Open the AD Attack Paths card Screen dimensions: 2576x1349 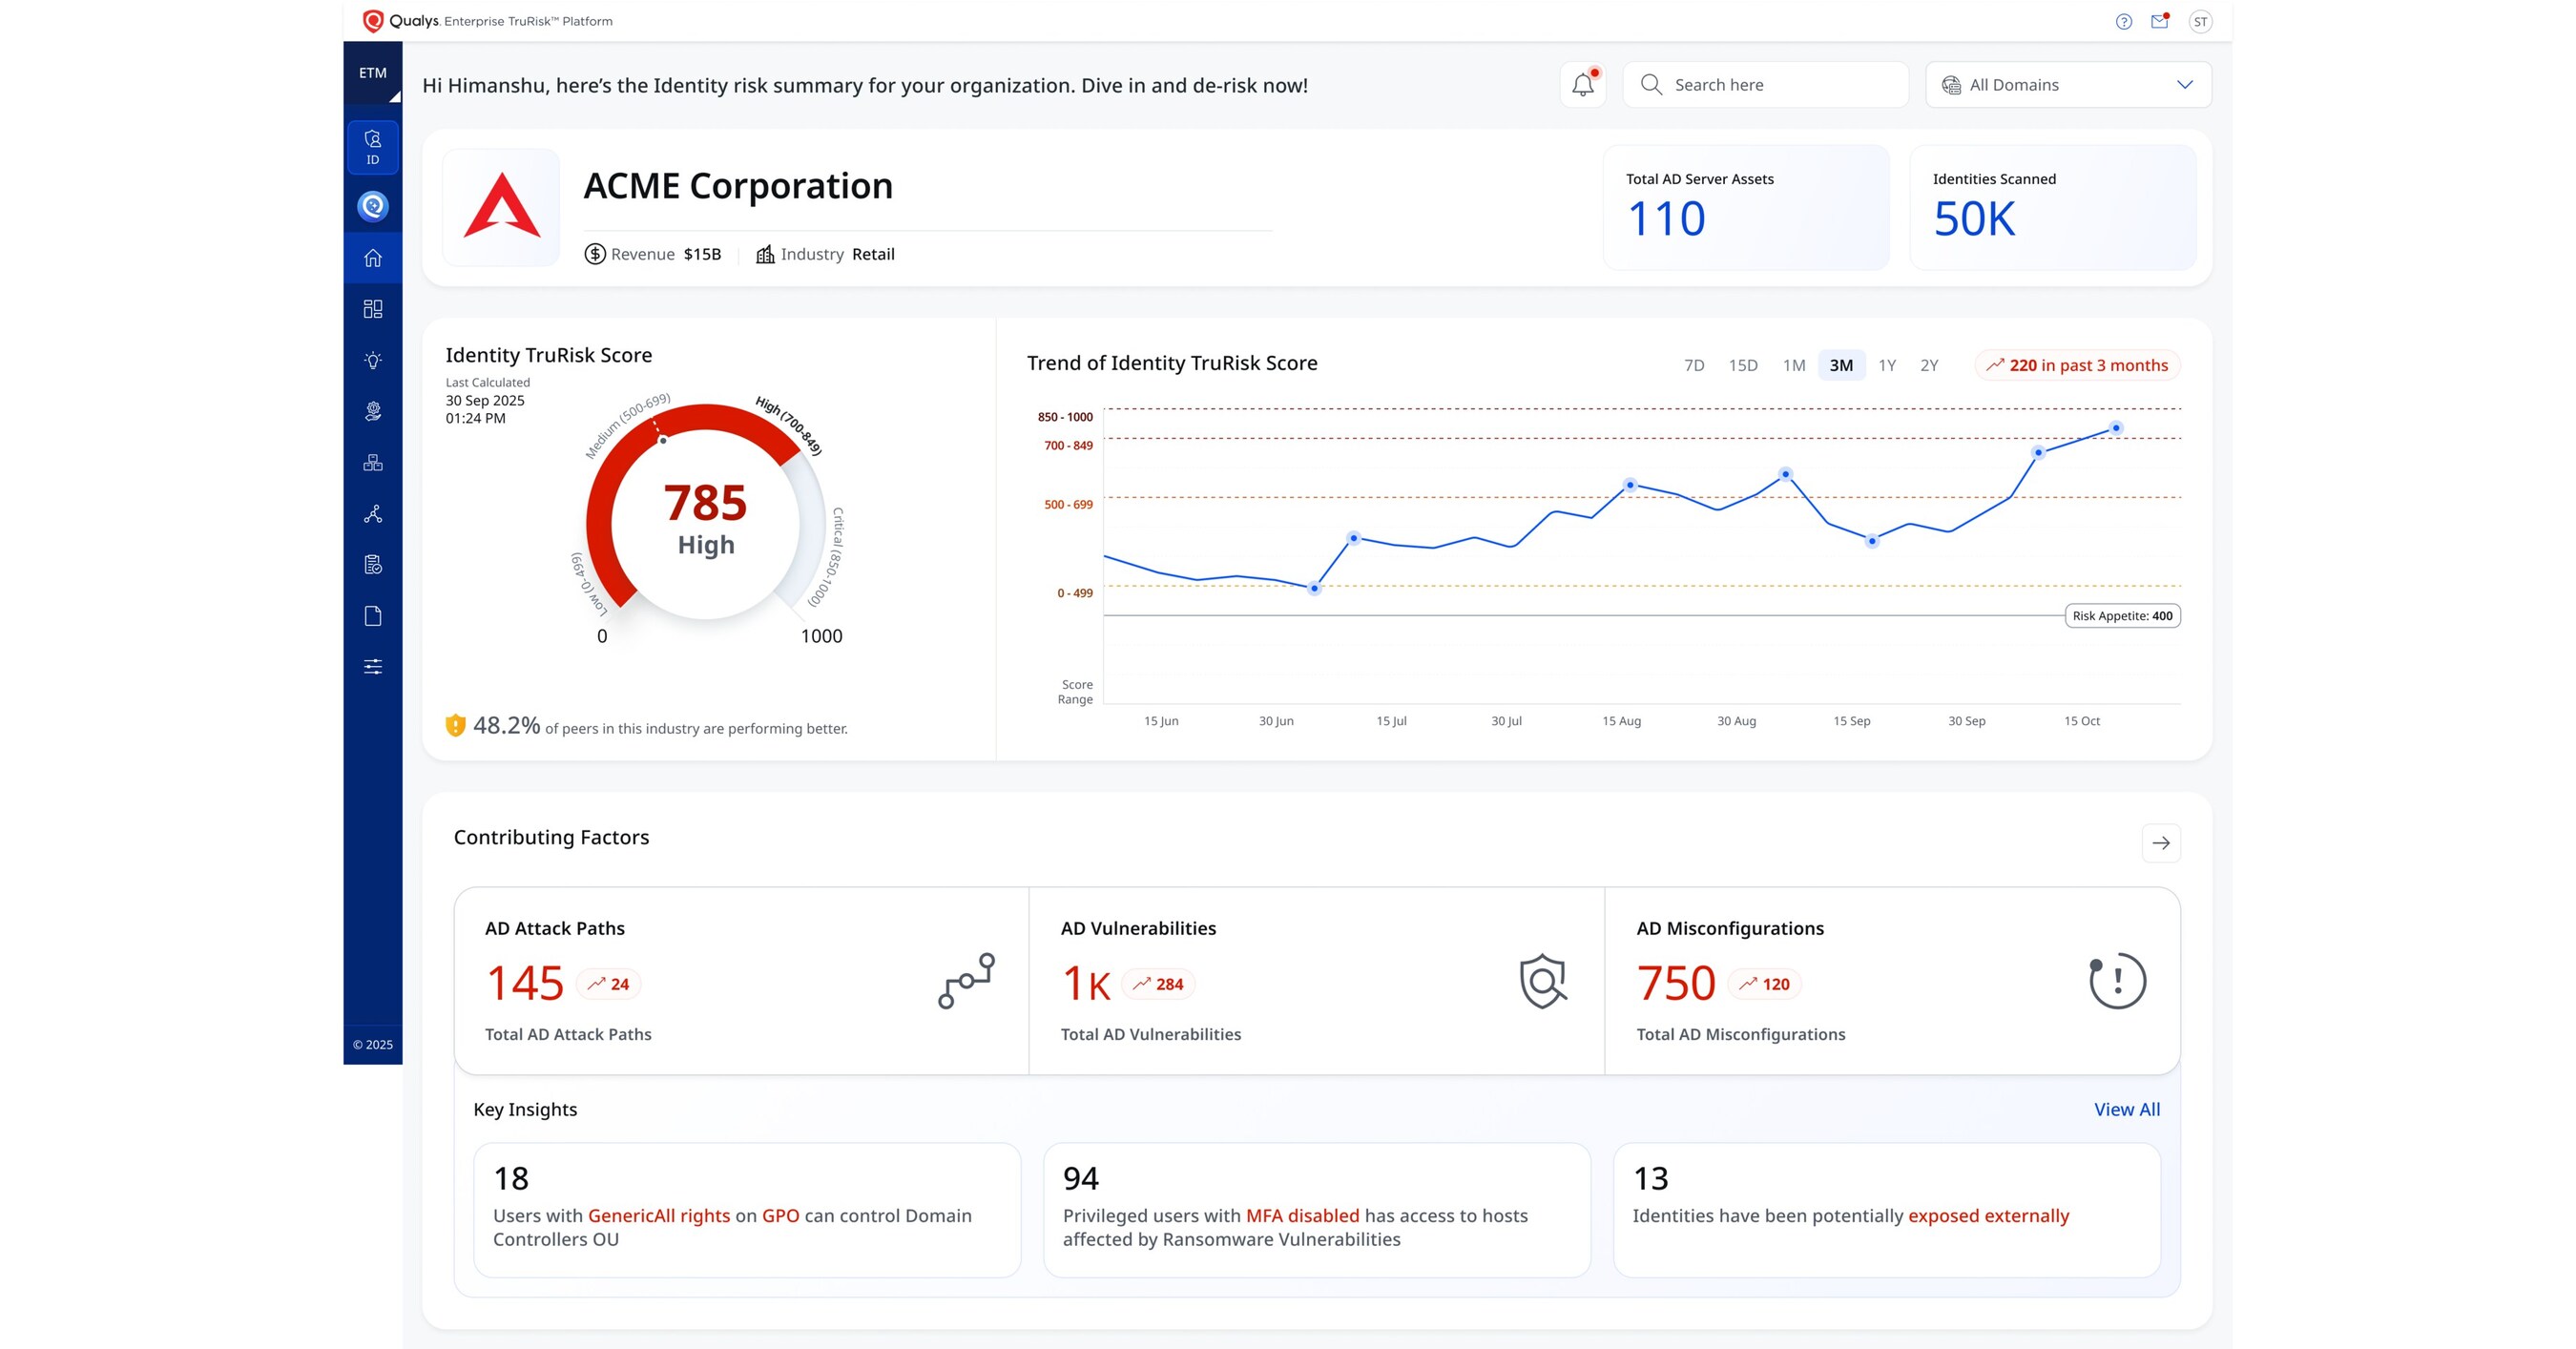tap(741, 981)
